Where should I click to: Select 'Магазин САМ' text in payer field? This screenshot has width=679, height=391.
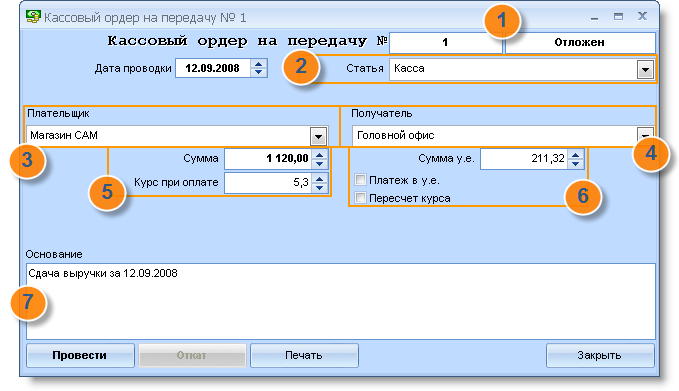tap(64, 136)
